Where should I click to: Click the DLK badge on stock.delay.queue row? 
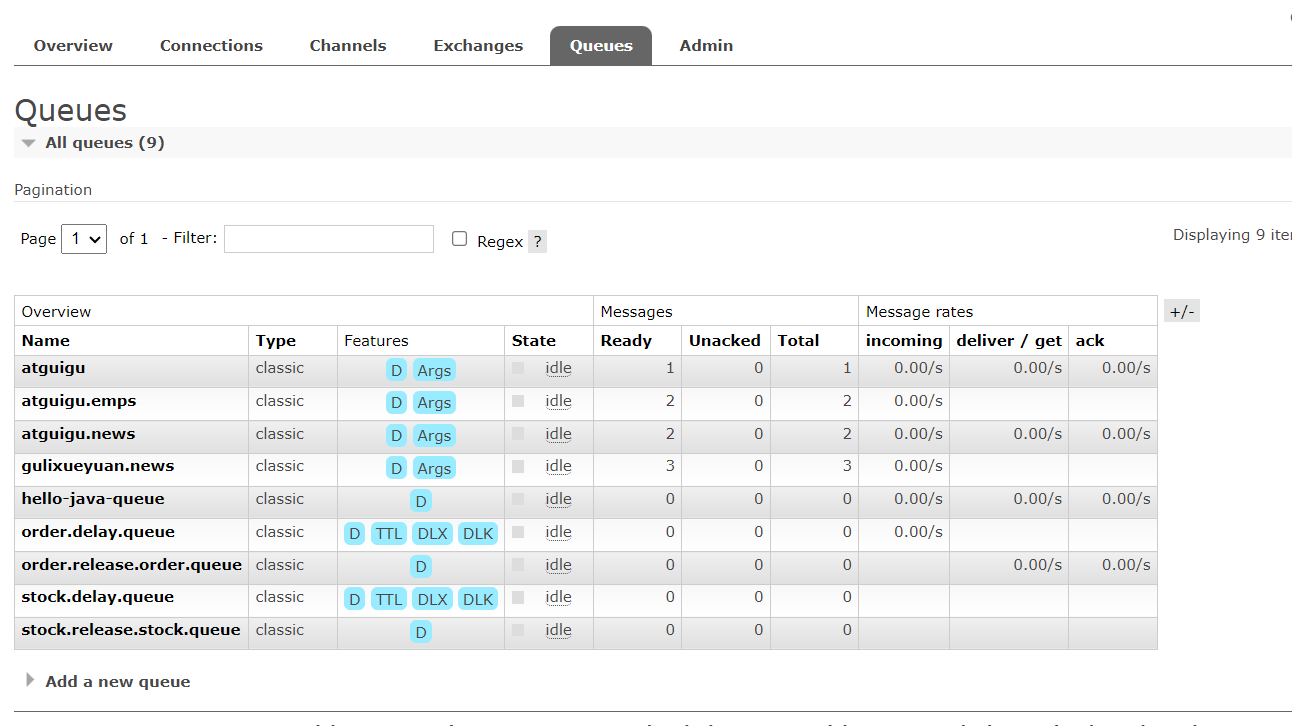coord(478,599)
